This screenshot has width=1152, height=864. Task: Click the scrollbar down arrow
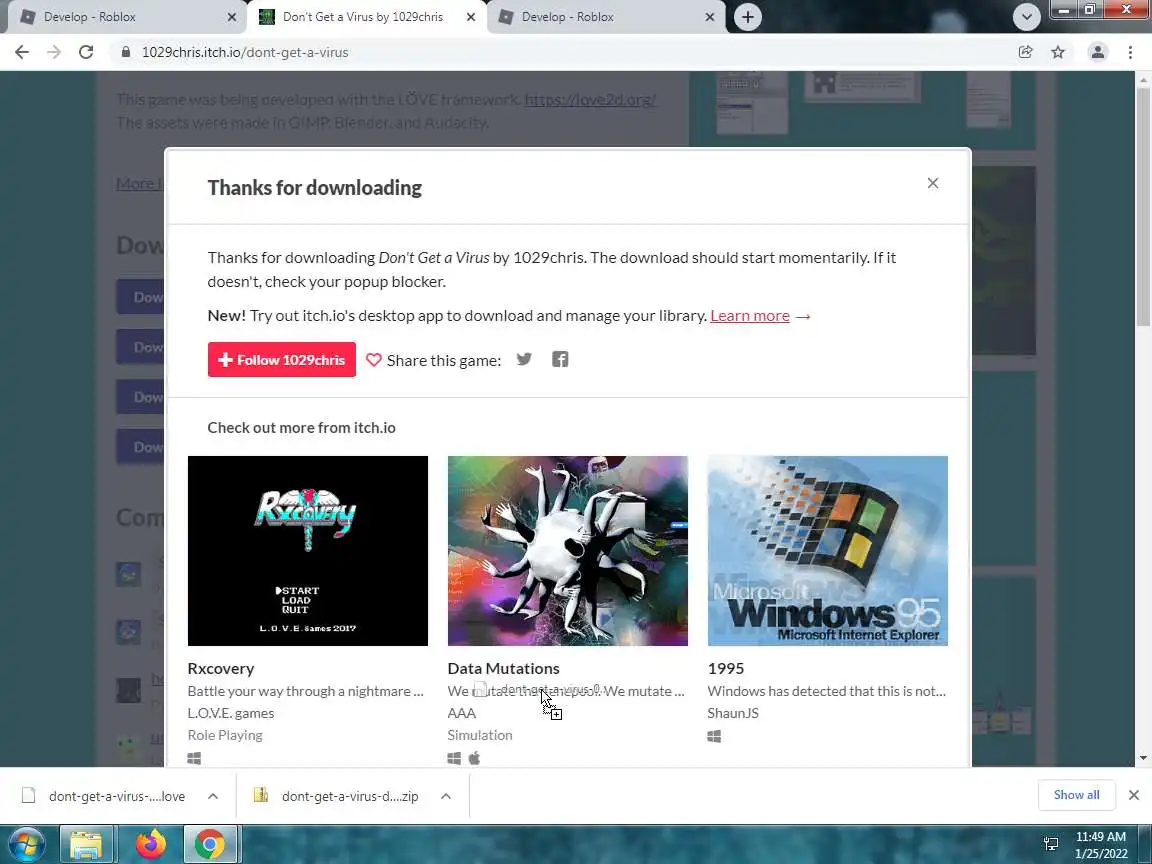click(1143, 757)
